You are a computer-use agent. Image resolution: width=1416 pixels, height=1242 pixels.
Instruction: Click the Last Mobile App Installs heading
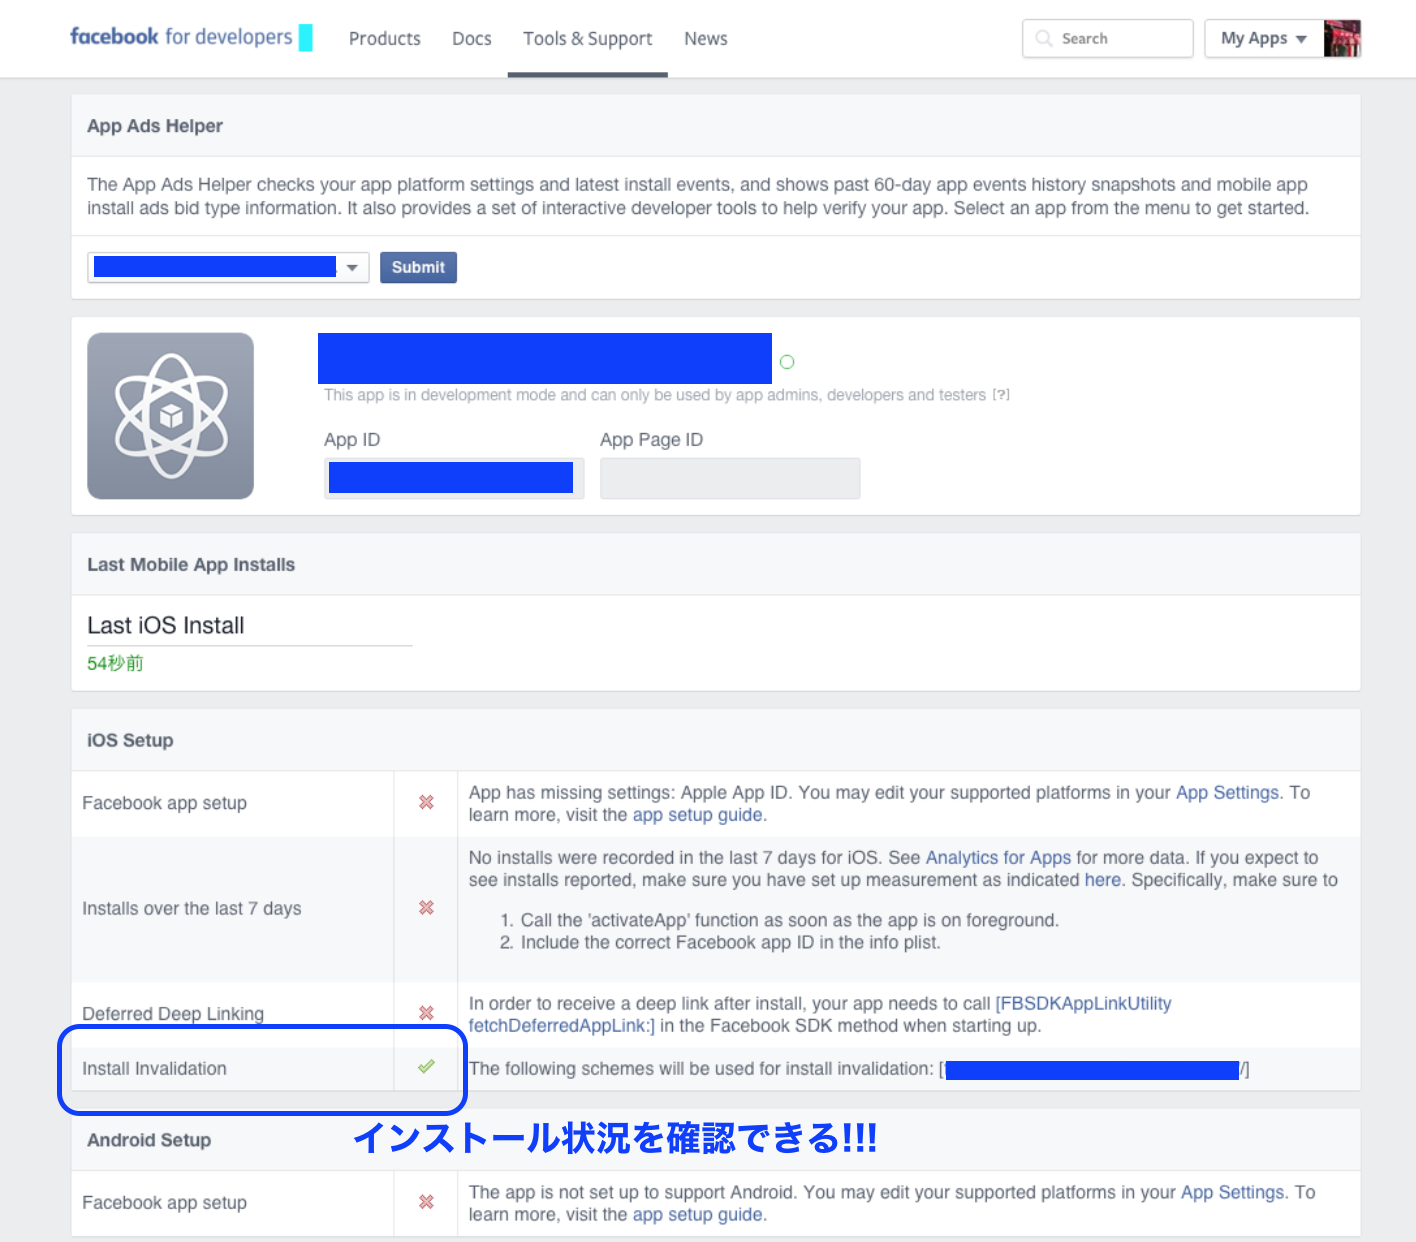pos(191,564)
